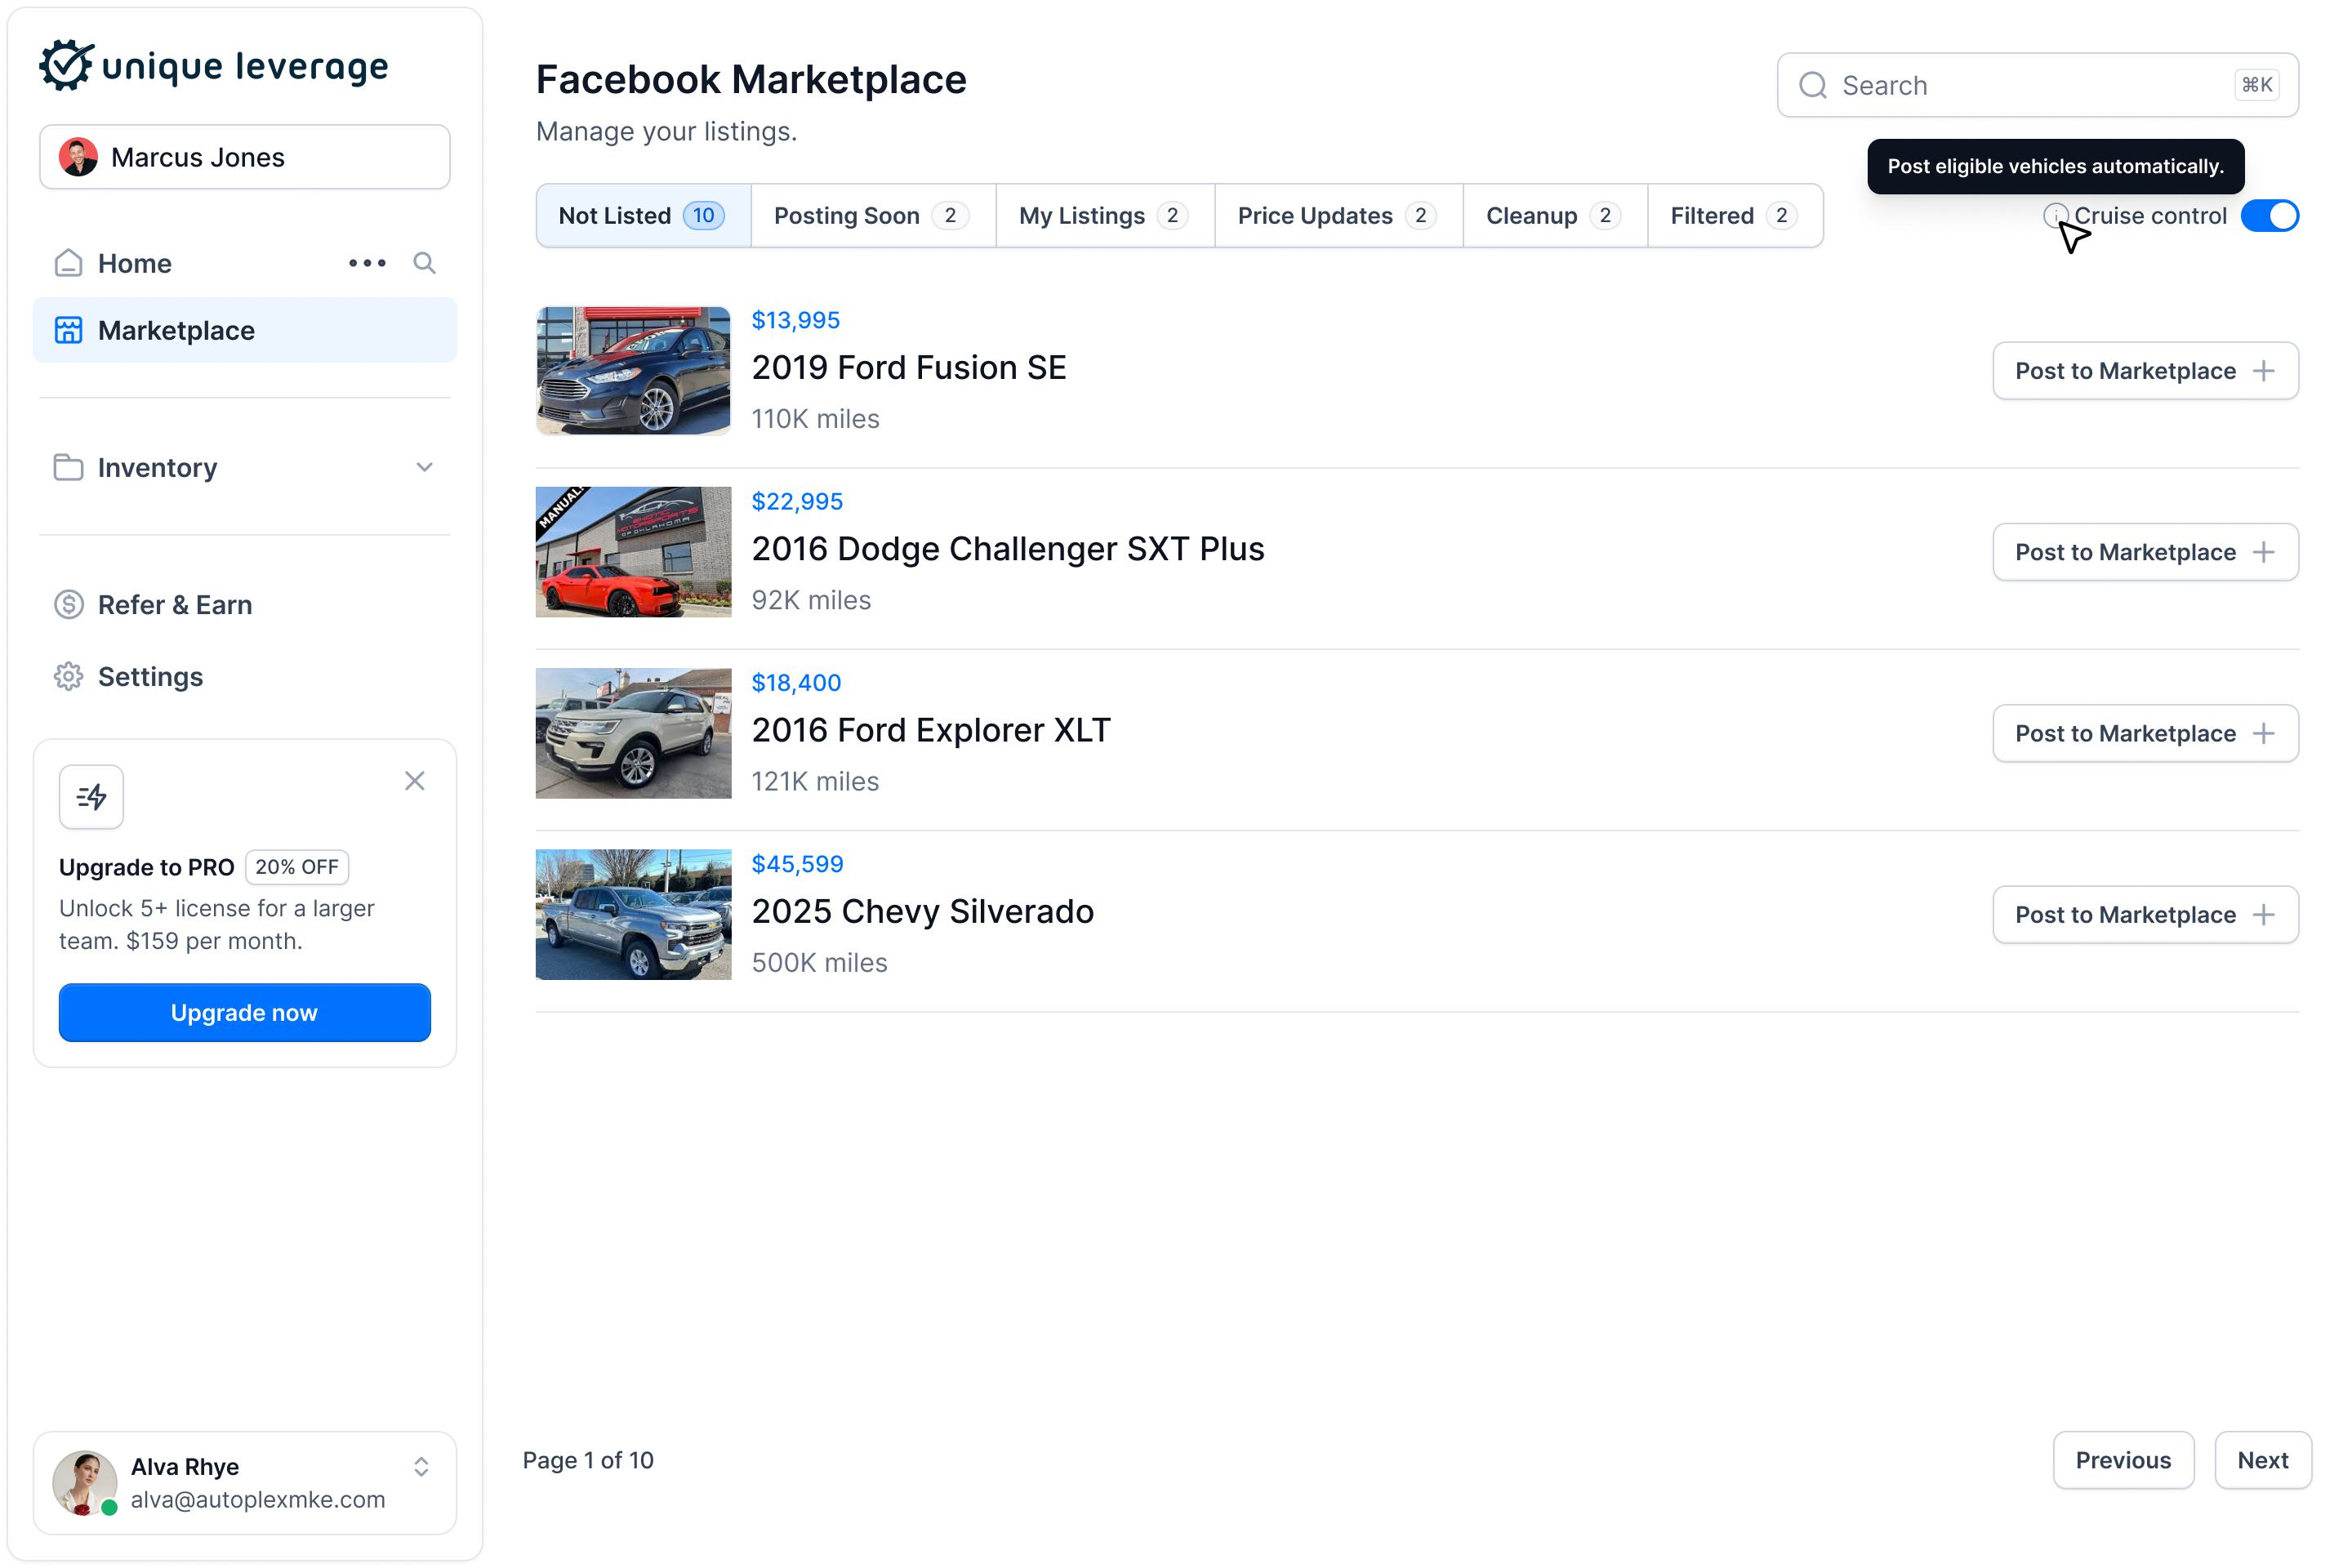2352x1568 pixels.
Task: Open the My Listings tab
Action: point(1105,216)
